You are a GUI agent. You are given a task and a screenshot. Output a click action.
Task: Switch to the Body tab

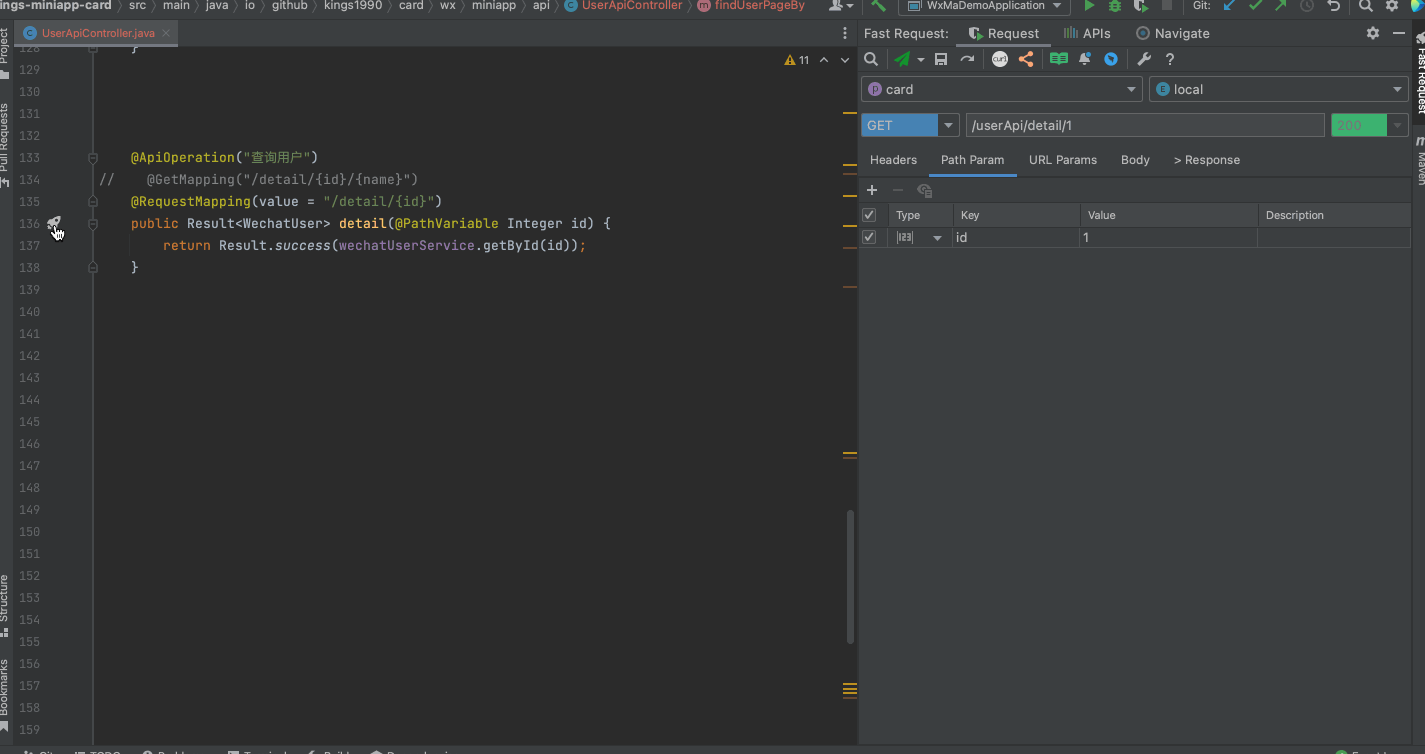tap(1135, 160)
